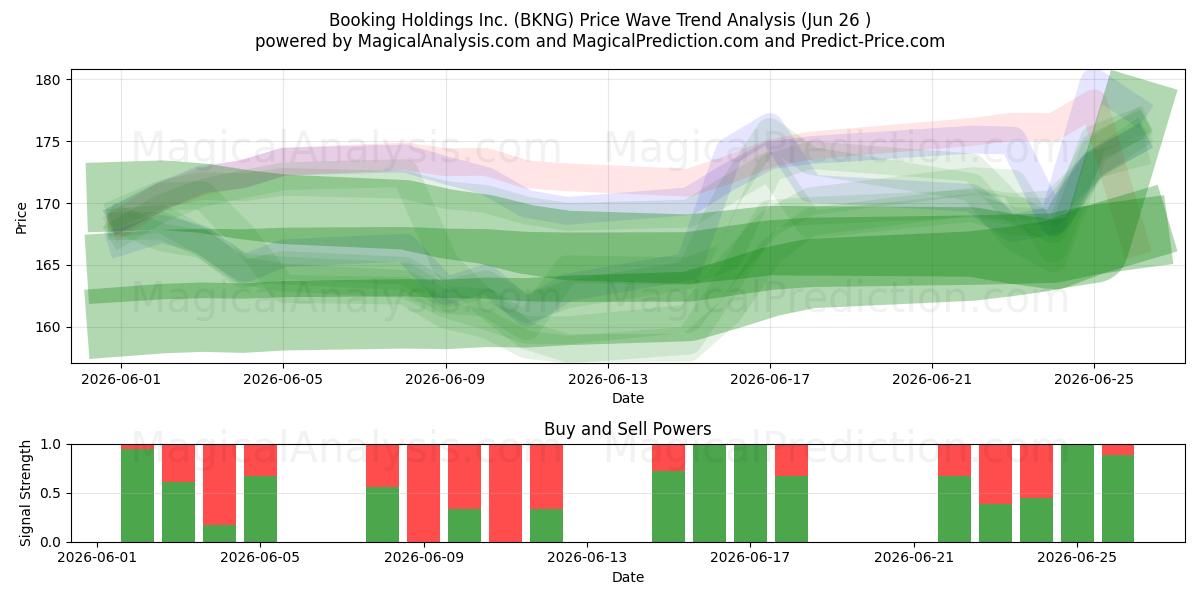Click price chart date tick 2026-06-05
The width and height of the screenshot is (1200, 600).
tap(283, 380)
